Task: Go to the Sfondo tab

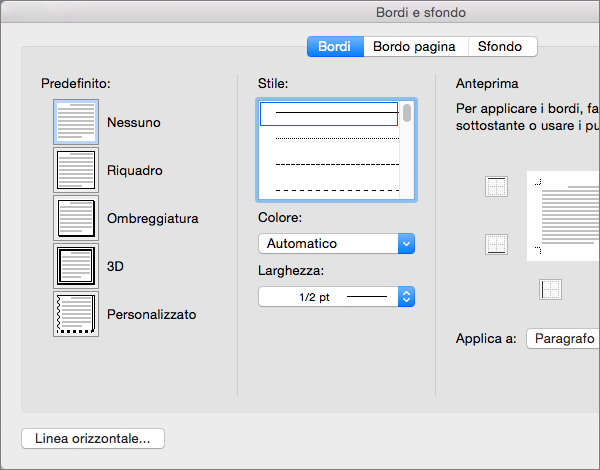Action: [502, 47]
